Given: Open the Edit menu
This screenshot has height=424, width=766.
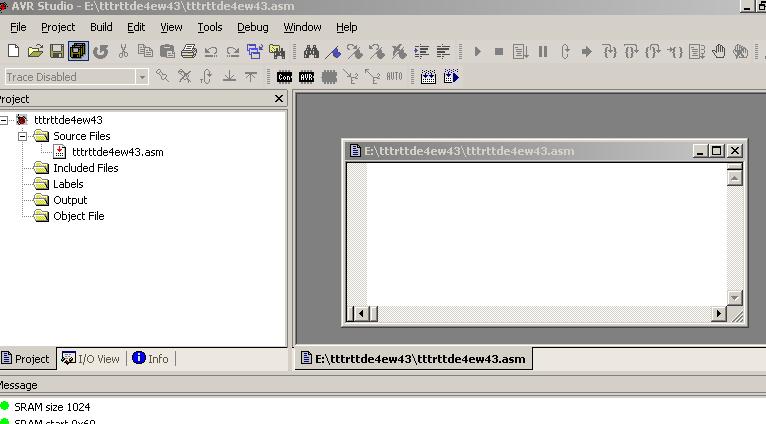Looking at the screenshot, I should coord(136,27).
